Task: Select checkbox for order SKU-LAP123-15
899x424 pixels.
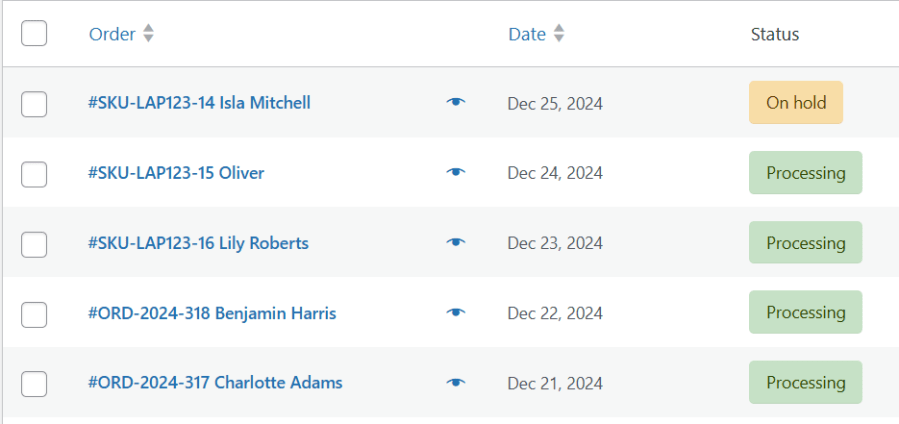Action: click(x=34, y=174)
